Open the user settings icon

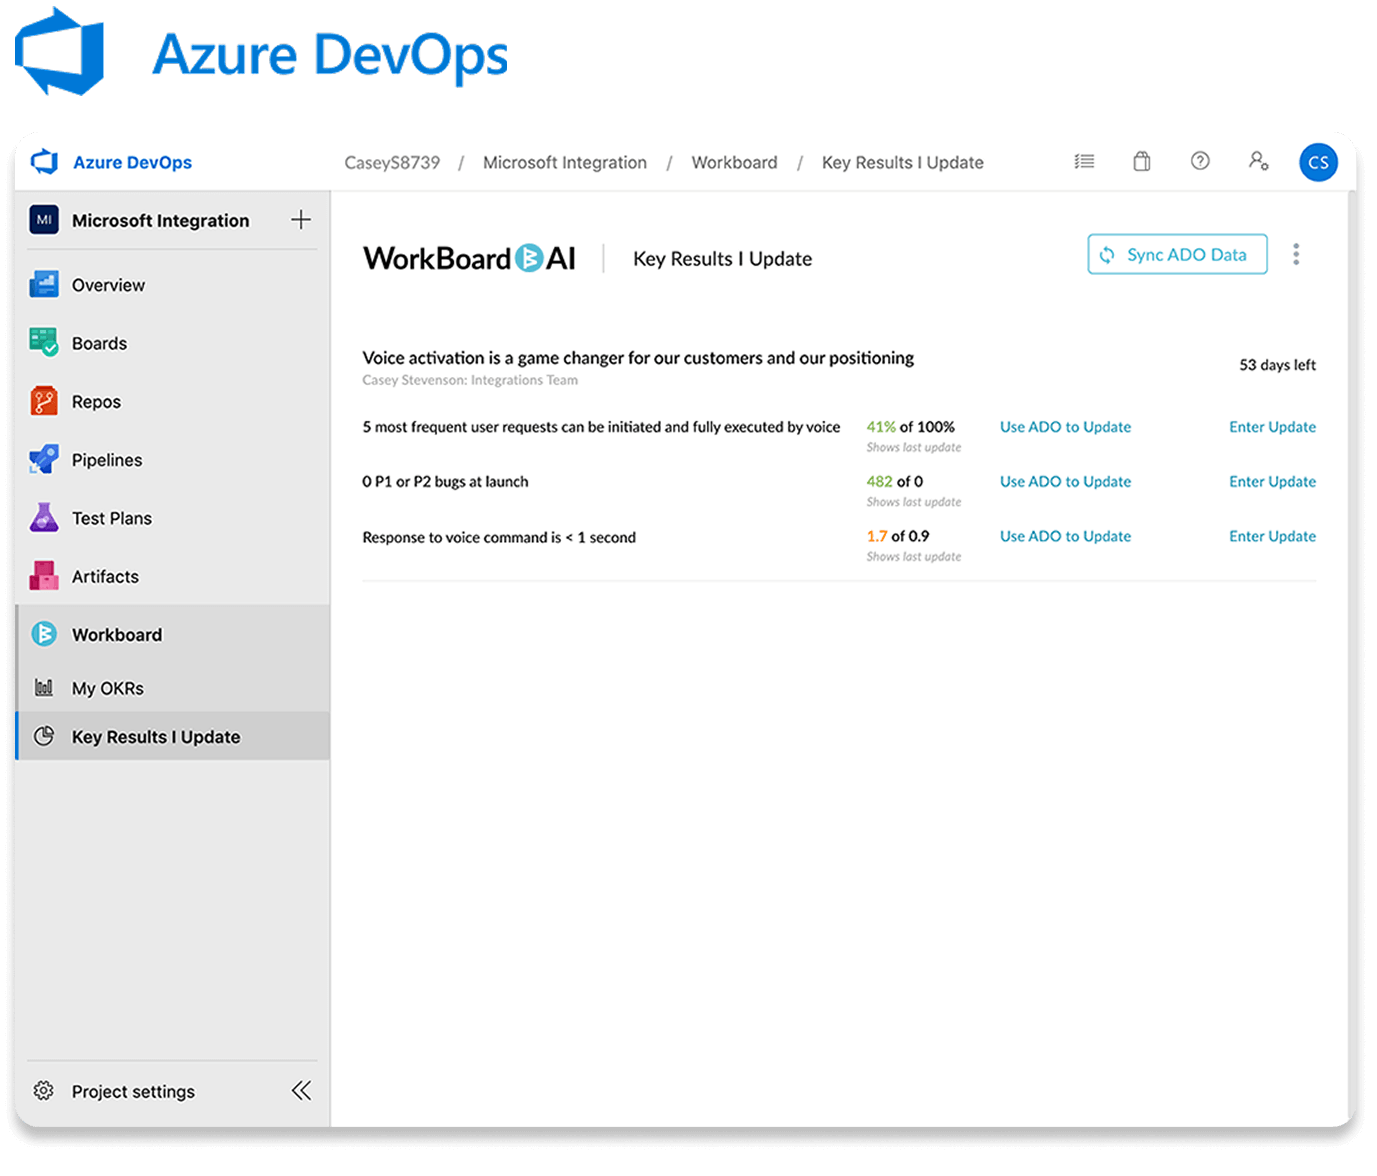(1258, 161)
